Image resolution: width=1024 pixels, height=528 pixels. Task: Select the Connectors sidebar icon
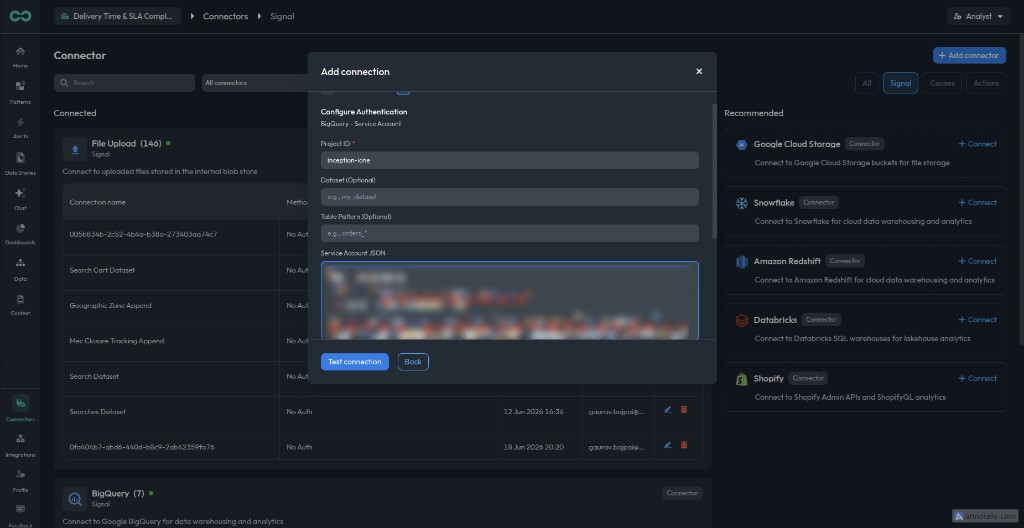[20, 409]
